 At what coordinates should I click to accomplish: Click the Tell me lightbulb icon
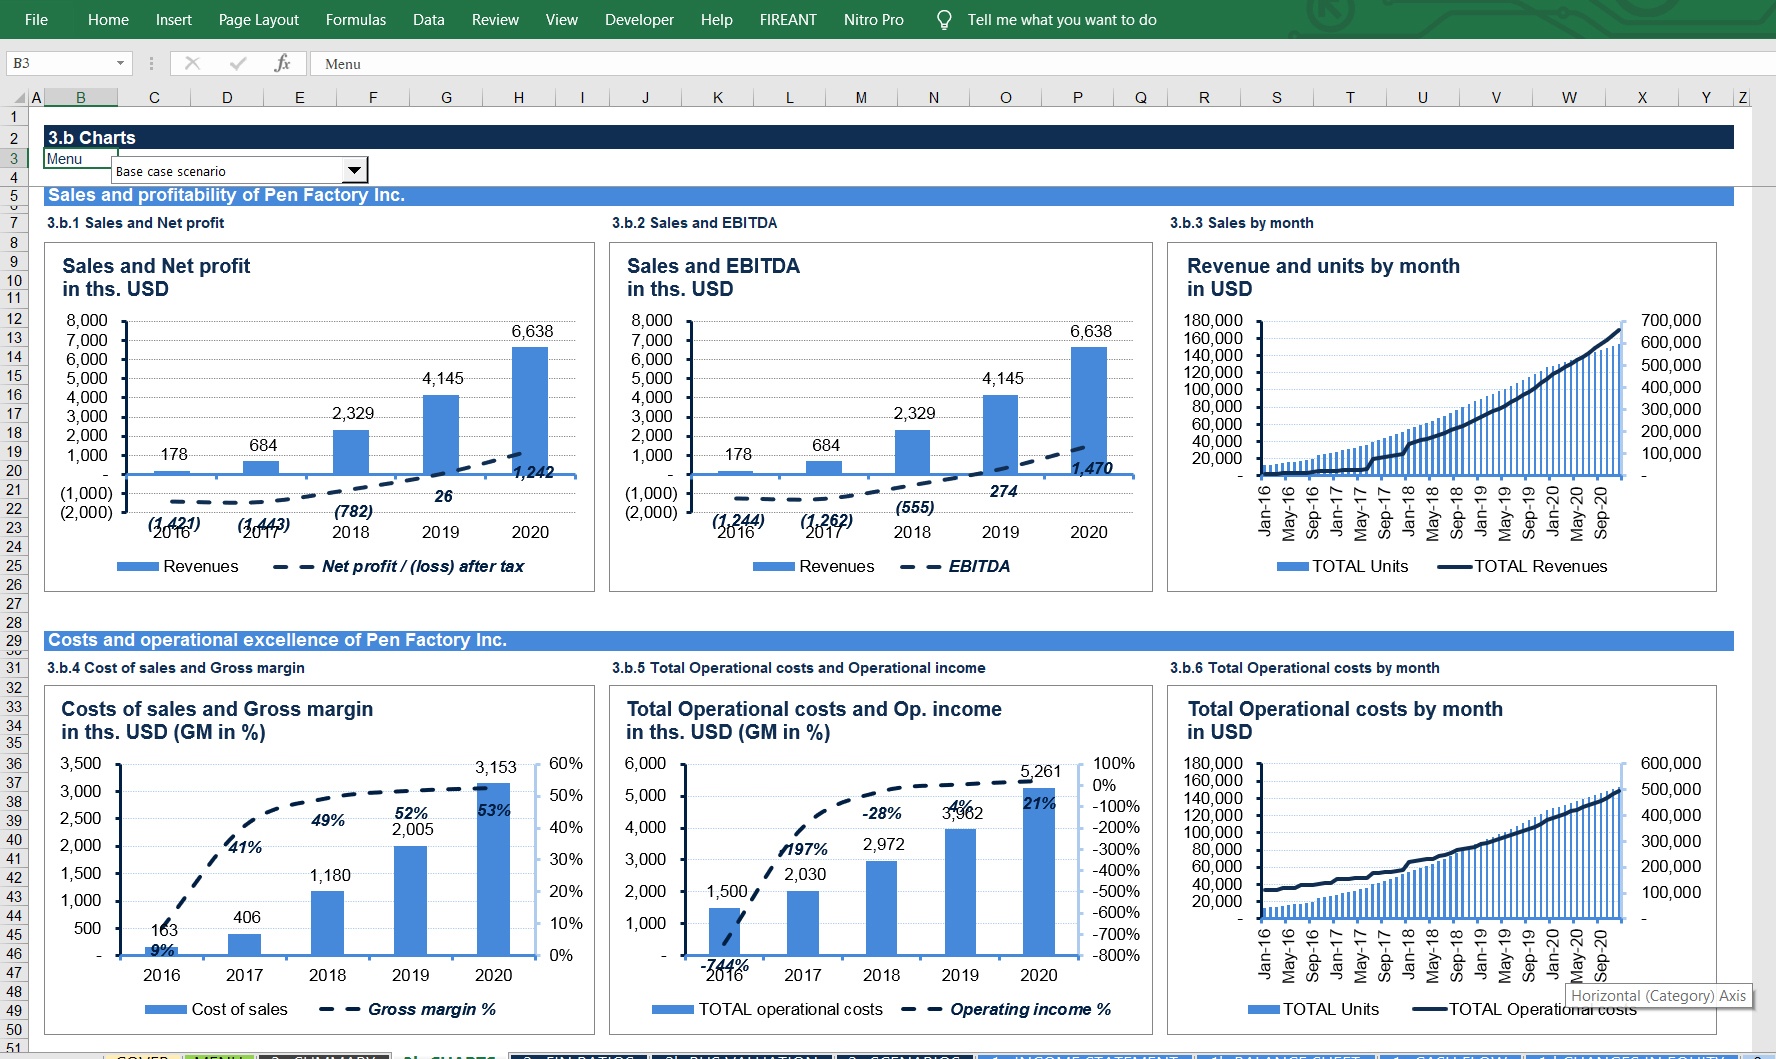click(943, 20)
